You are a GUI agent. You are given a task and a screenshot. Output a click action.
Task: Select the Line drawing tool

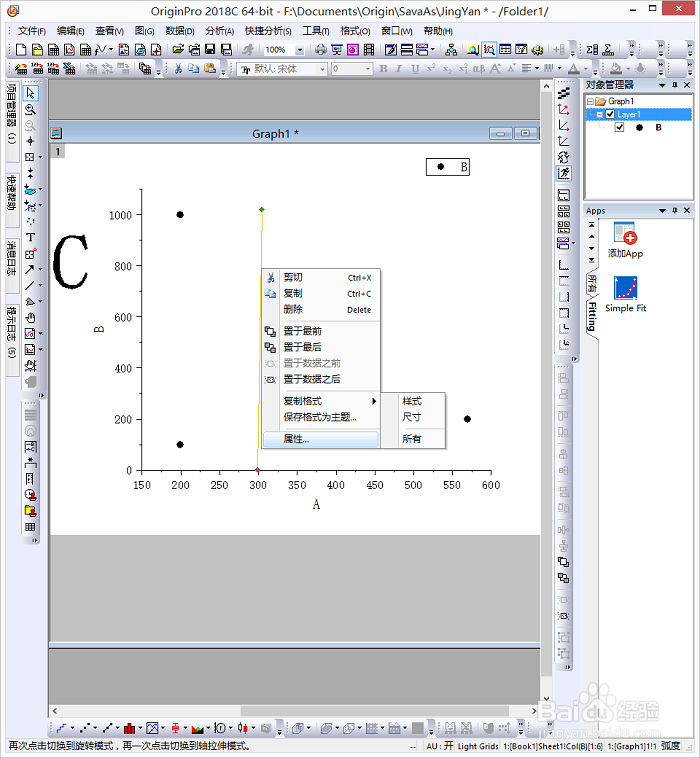[x=30, y=285]
